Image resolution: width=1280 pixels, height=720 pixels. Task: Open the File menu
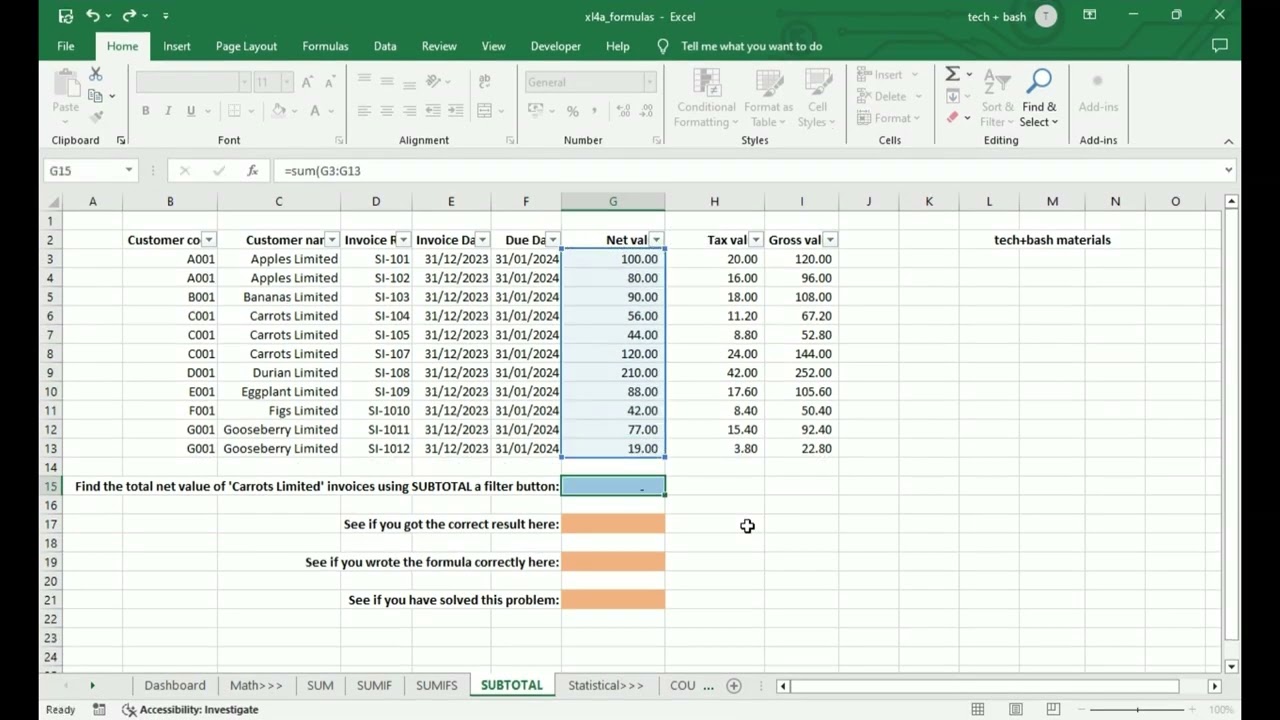(65, 46)
